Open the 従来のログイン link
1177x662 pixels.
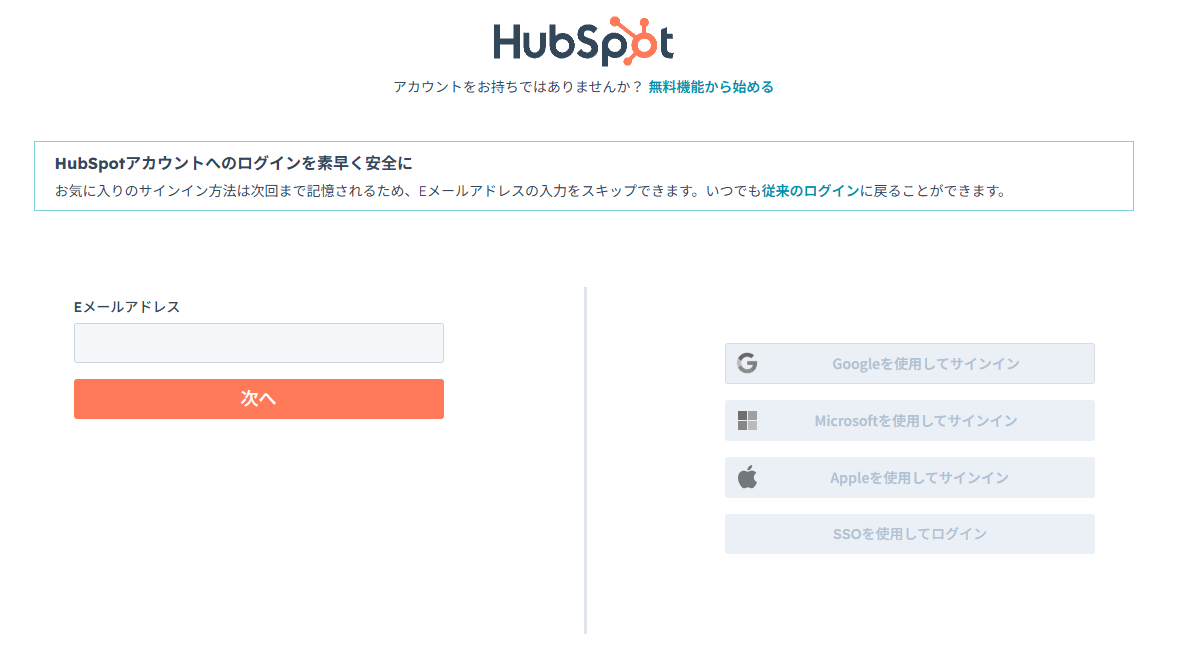[x=810, y=191]
